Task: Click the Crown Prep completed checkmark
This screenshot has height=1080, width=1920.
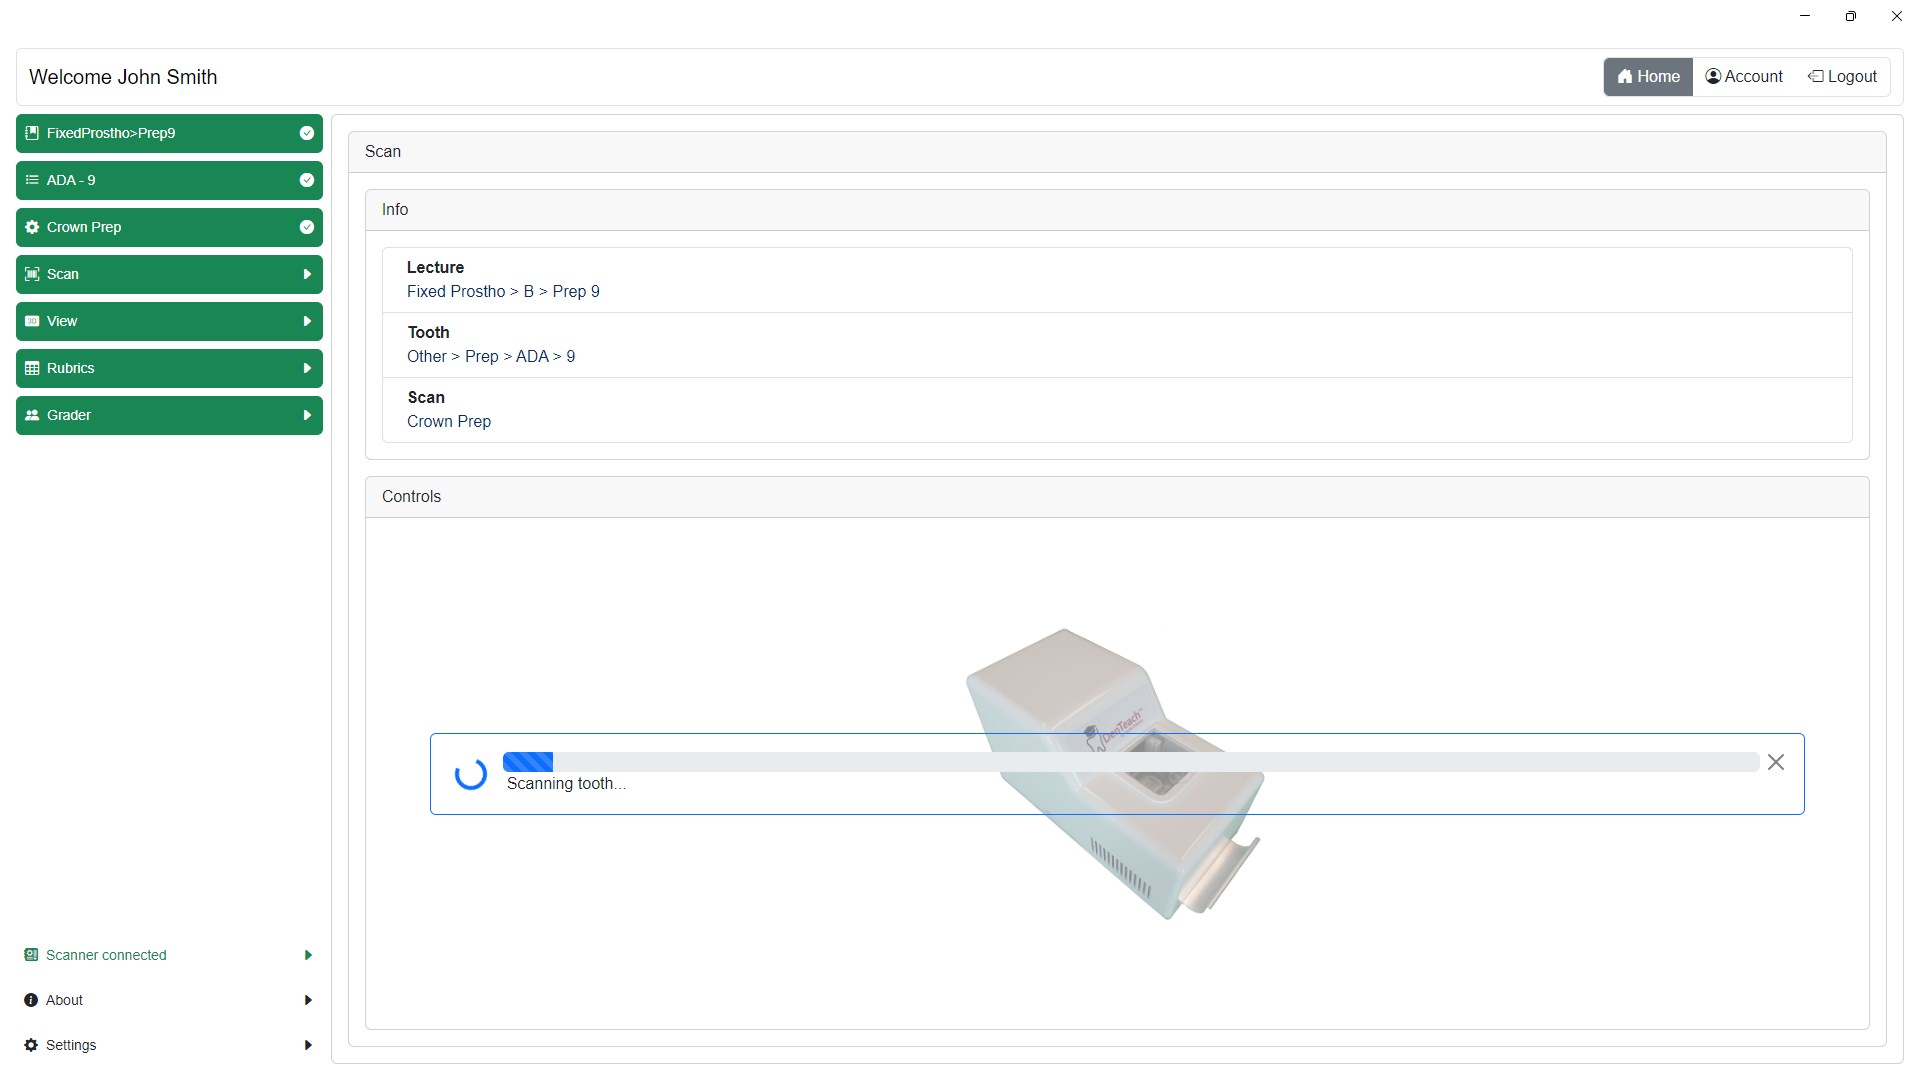Action: pyautogui.click(x=307, y=227)
